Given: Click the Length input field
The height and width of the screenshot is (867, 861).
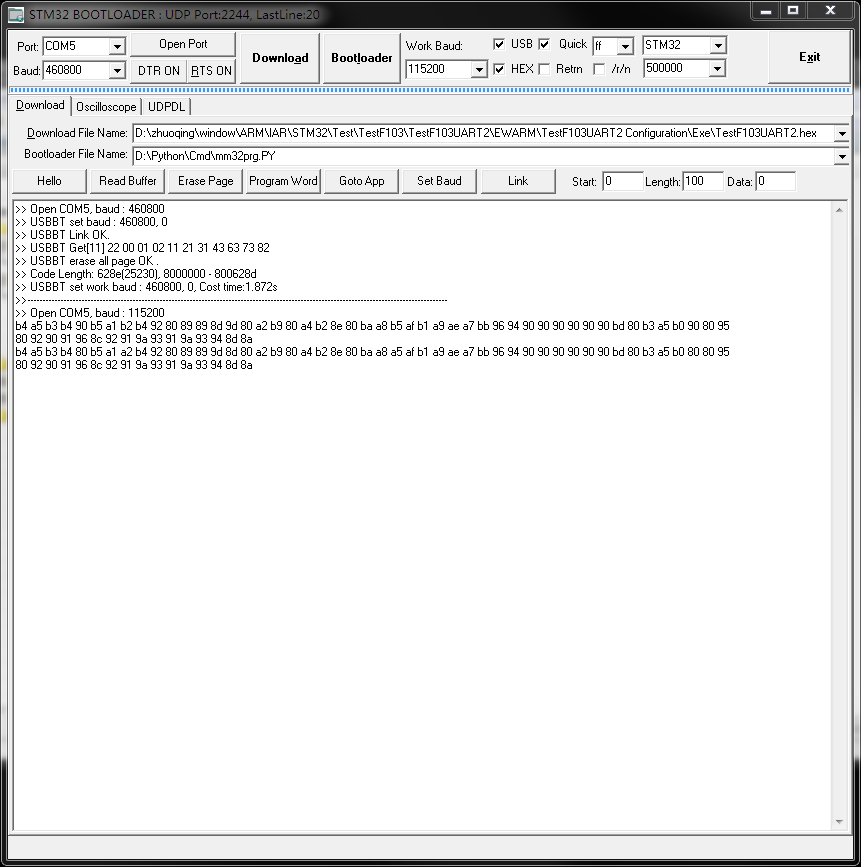Looking at the screenshot, I should 703,181.
